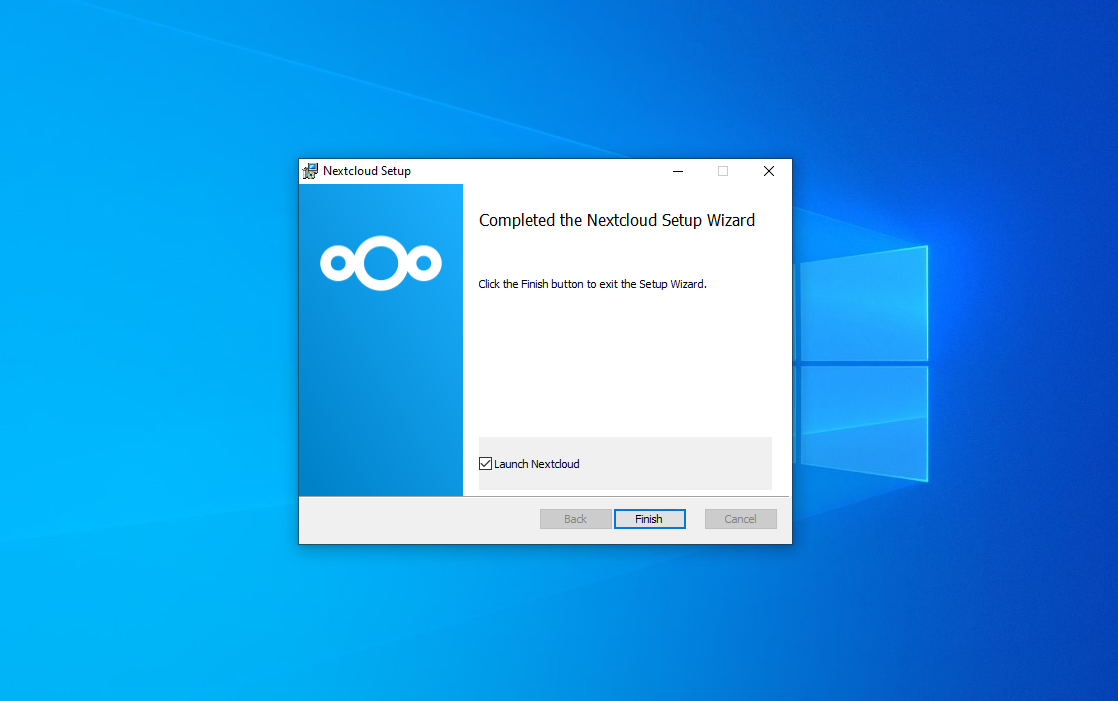1118x701 pixels.
Task: Close the Nextcloud Setup window
Action: (x=769, y=171)
